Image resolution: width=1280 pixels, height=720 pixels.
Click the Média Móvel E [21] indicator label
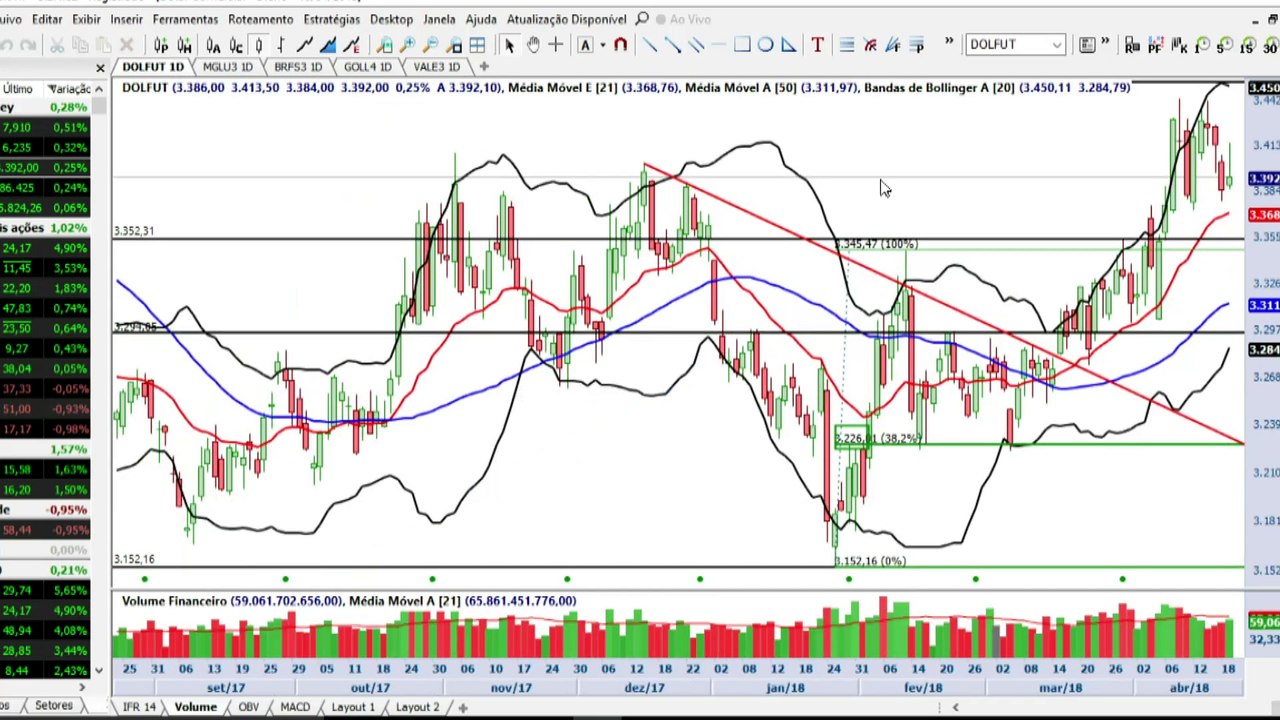click(562, 88)
